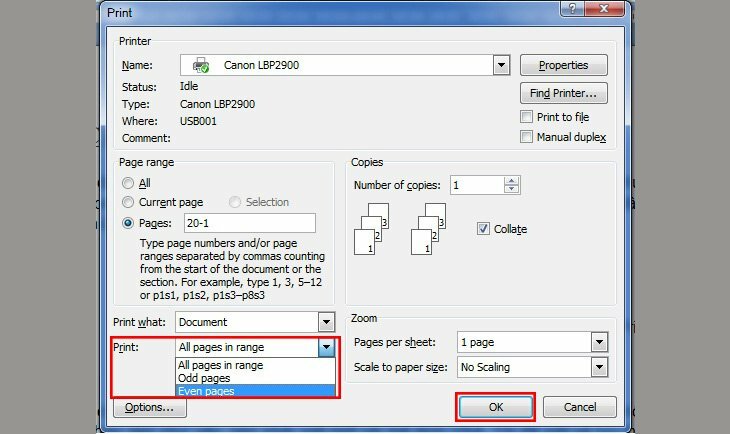Click the Pages range text field
This screenshot has width=730, height=434.
[x=249, y=223]
